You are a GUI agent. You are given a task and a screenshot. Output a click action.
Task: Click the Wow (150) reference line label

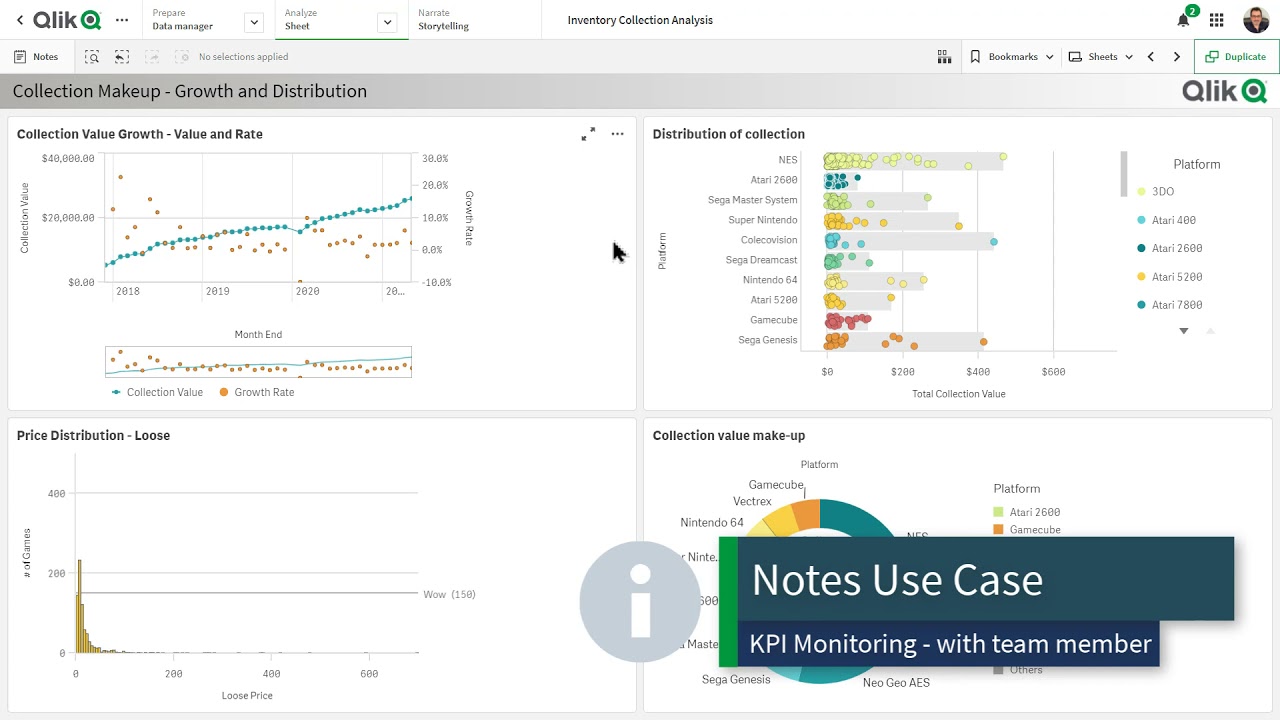(449, 594)
